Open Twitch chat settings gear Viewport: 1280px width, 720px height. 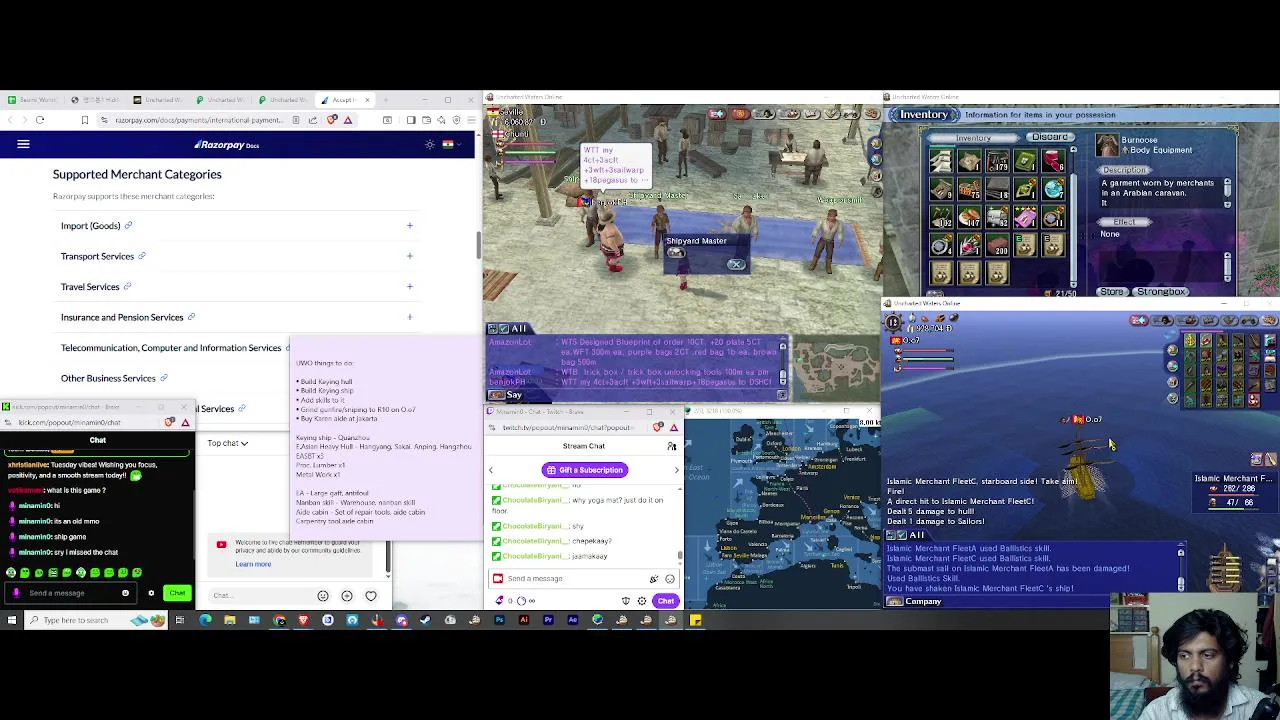click(642, 601)
